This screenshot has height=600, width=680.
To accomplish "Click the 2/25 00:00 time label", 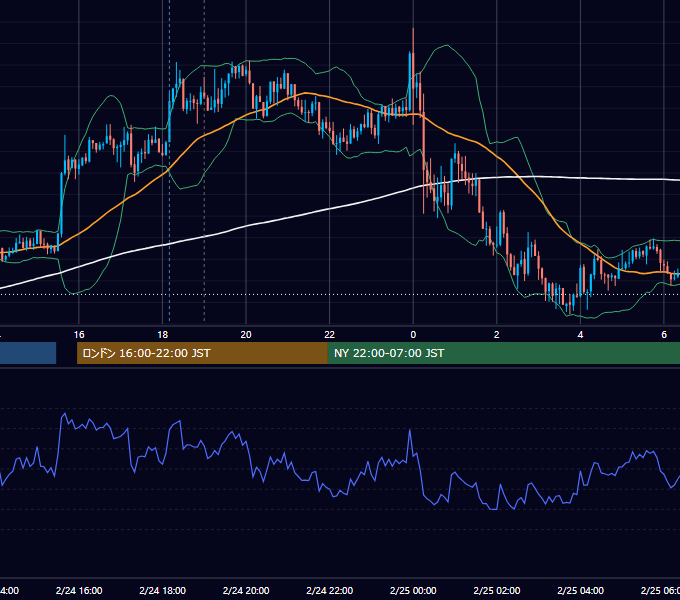I will tap(413, 590).
